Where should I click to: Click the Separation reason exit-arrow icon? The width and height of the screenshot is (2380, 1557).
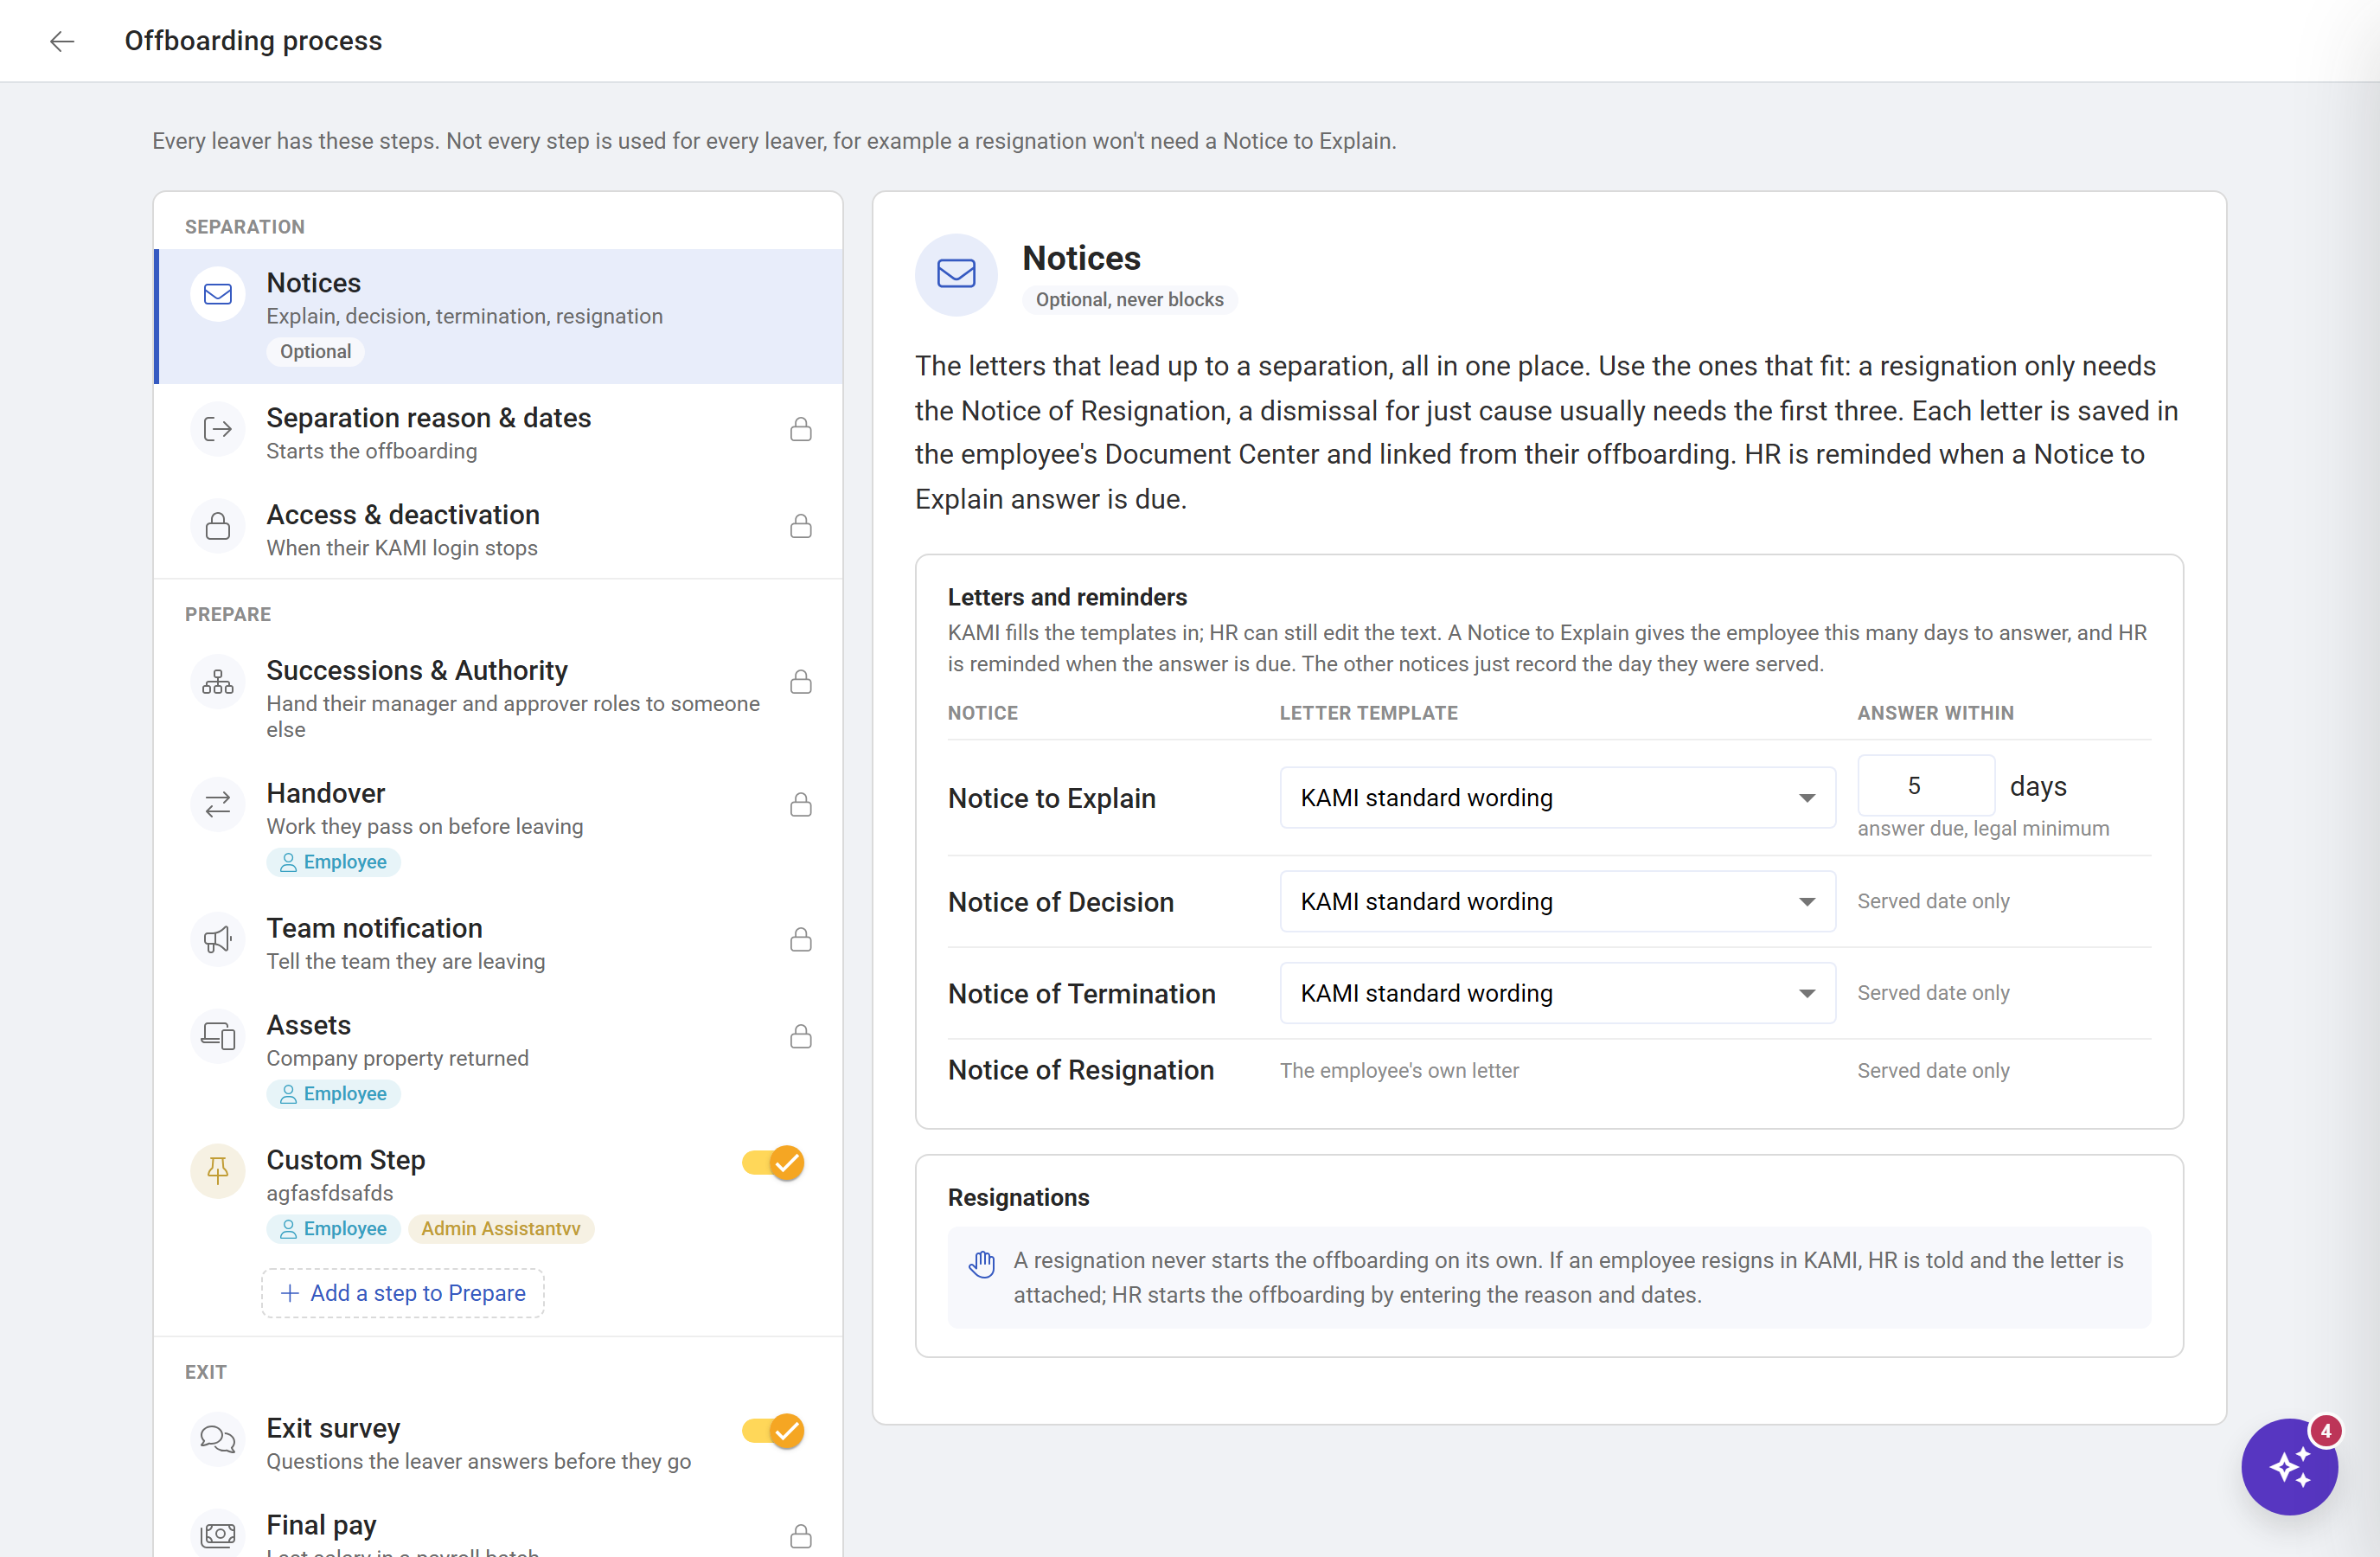218,430
